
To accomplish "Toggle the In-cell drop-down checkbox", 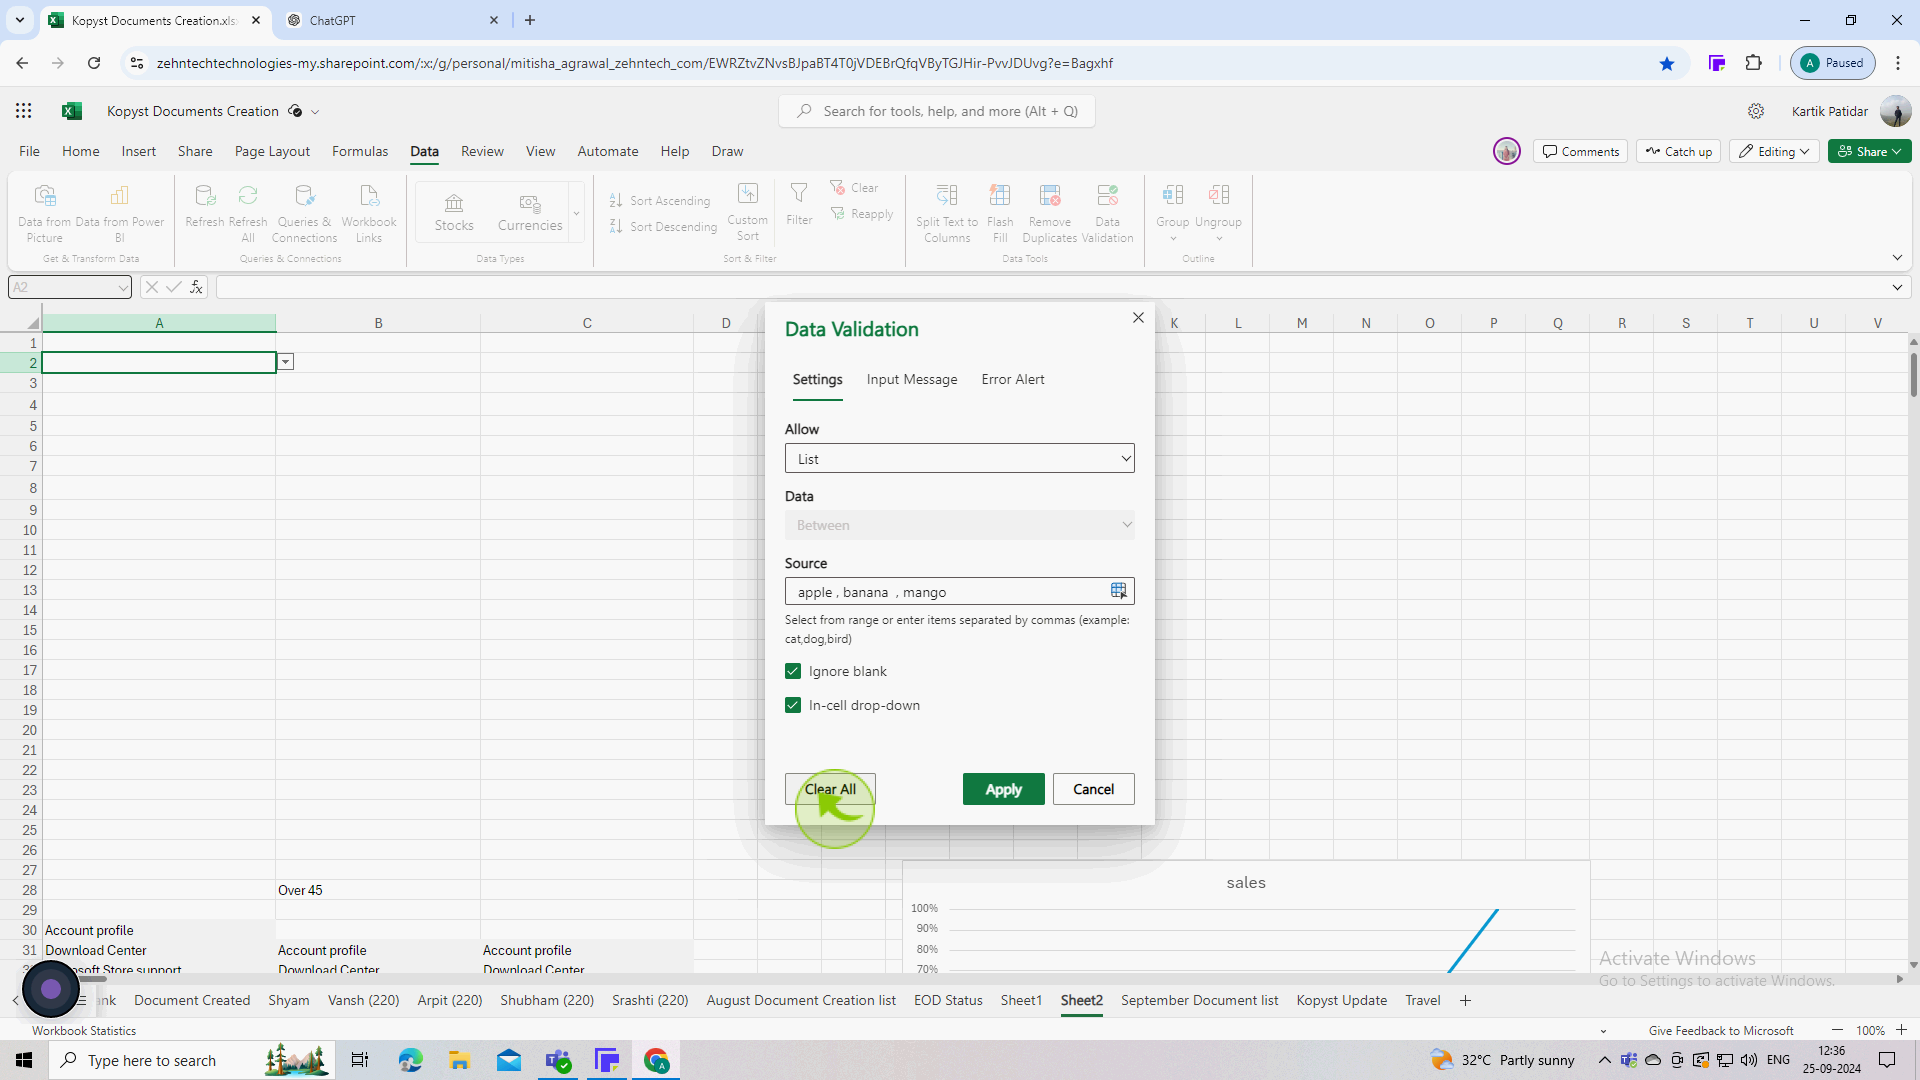I will (x=793, y=705).
